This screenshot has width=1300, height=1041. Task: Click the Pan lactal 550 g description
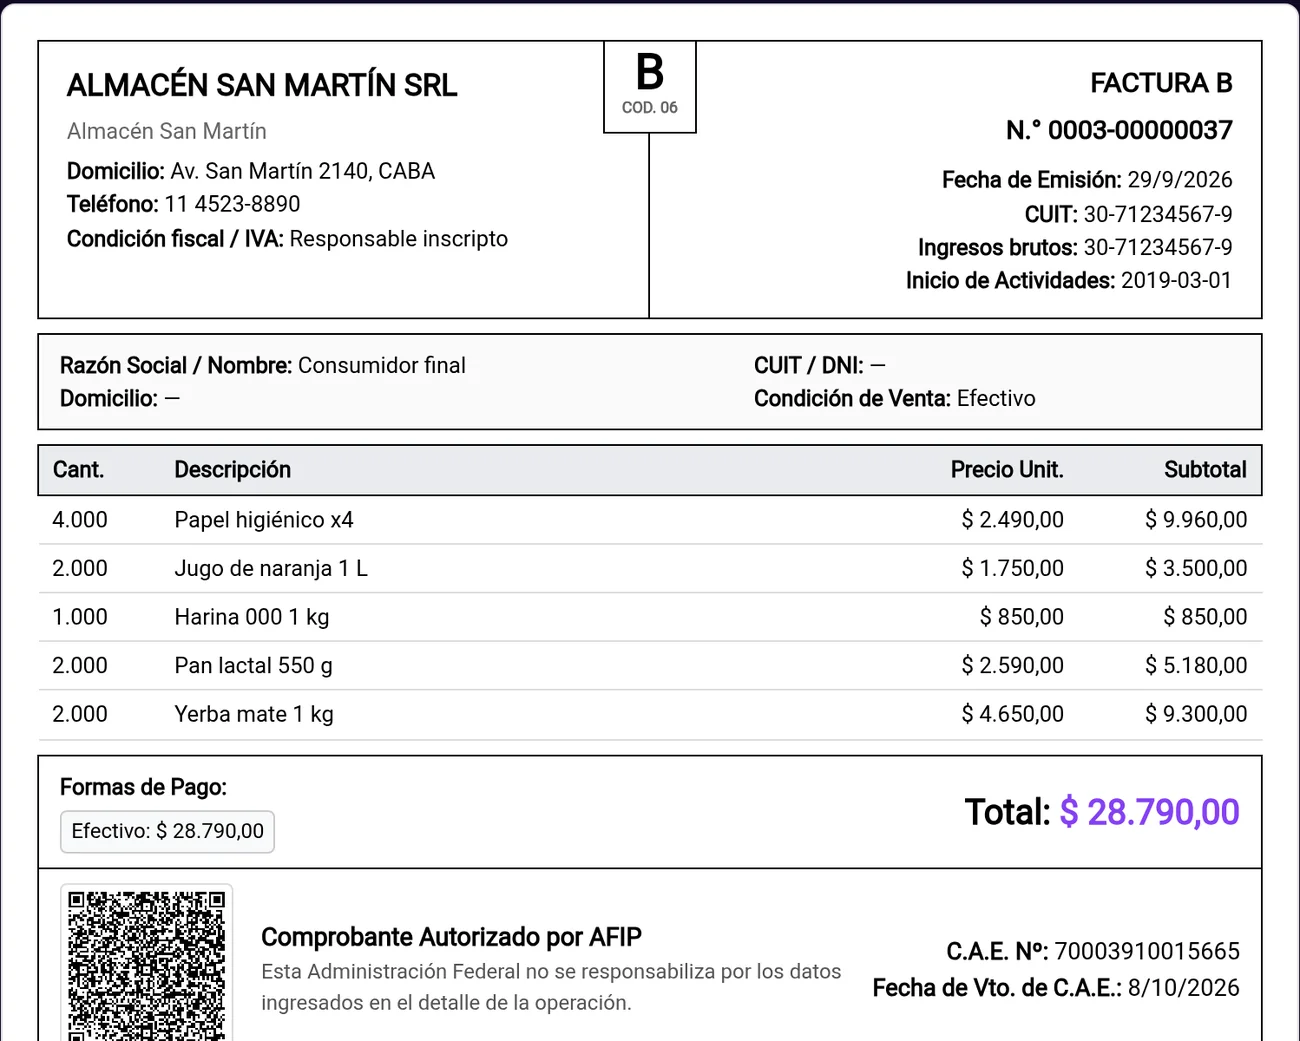coord(254,666)
